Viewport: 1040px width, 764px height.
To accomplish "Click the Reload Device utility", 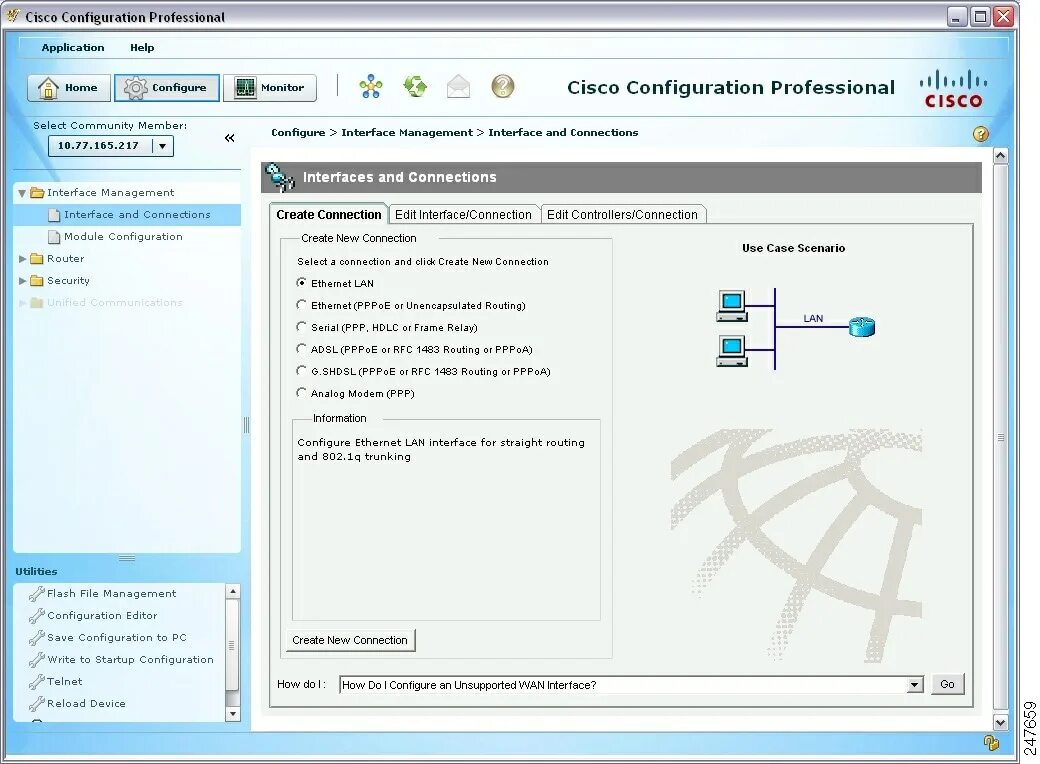I will (86, 703).
